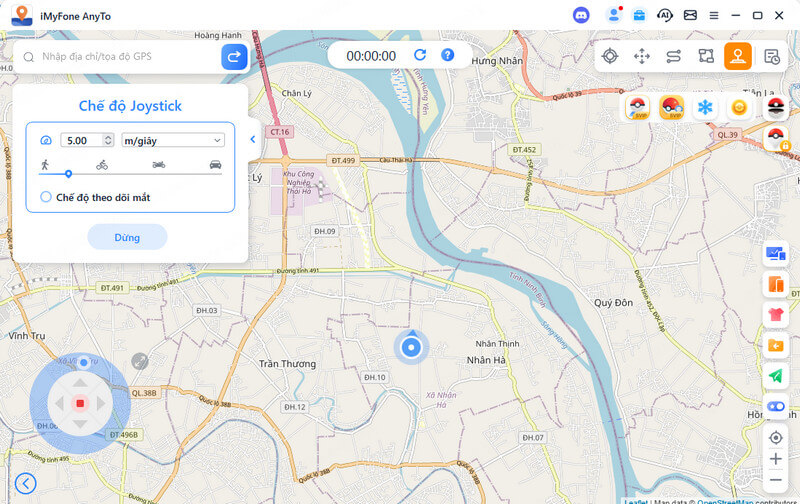Open the hamburger menu in title bar
Image resolution: width=800 pixels, height=504 pixels.
[x=714, y=15]
